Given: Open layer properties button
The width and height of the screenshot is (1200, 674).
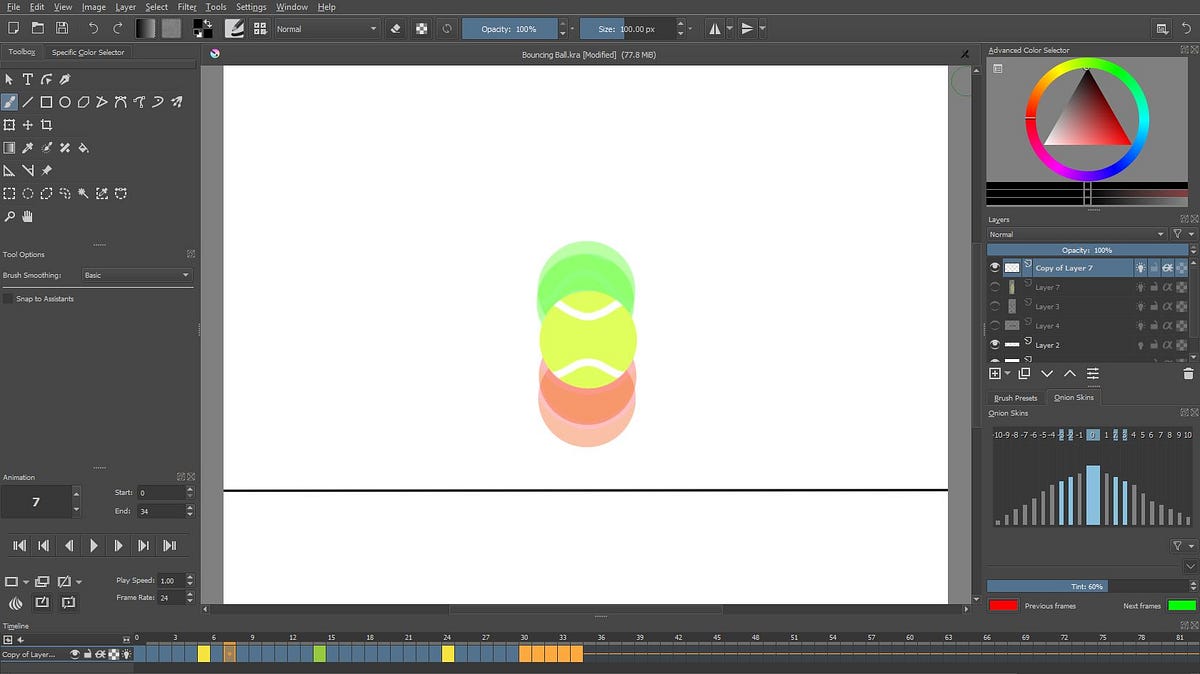Looking at the screenshot, I should coord(1092,373).
